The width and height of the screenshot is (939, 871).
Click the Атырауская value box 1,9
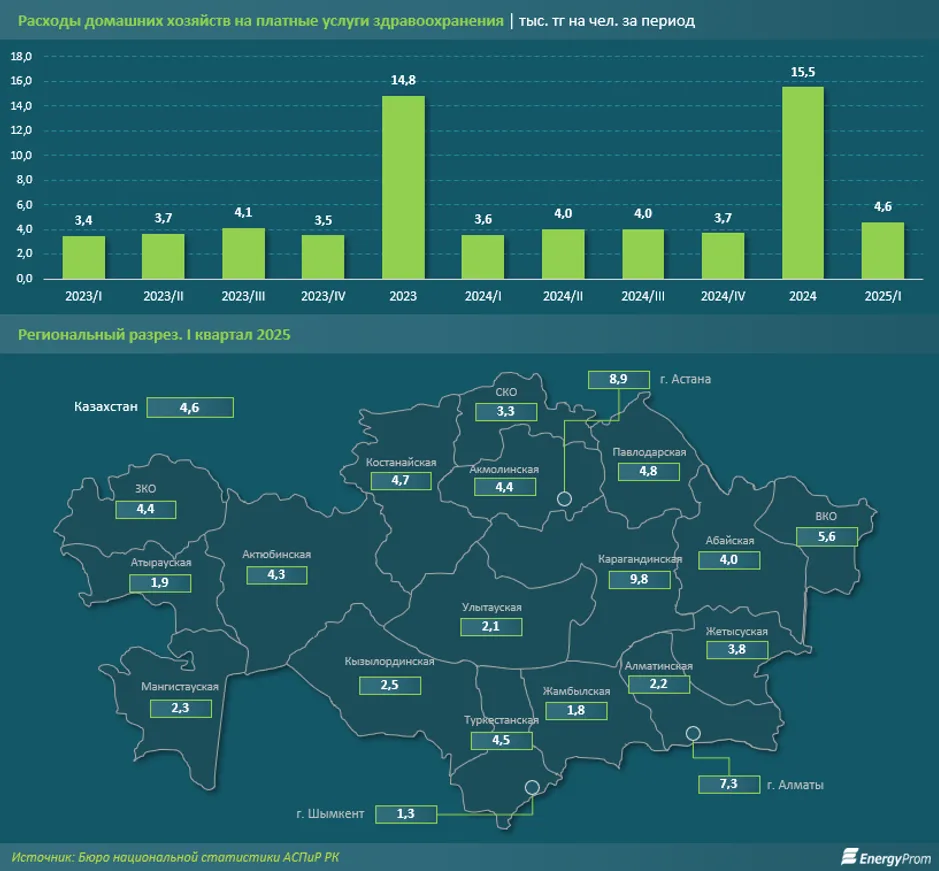pyautogui.click(x=160, y=583)
